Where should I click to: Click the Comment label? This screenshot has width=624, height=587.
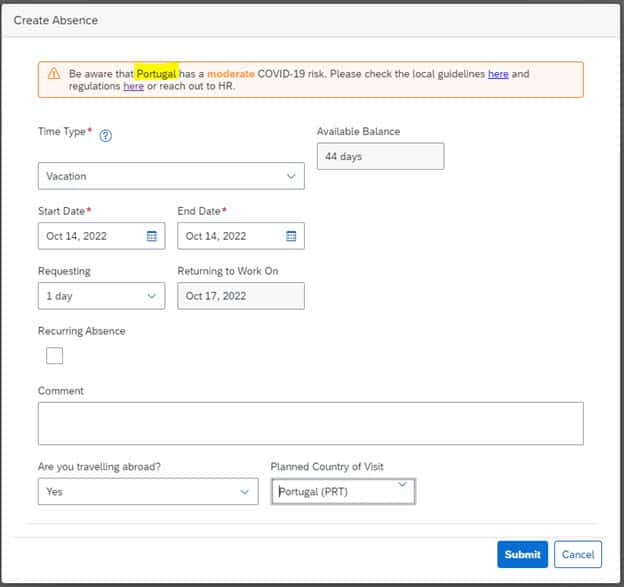(60, 391)
